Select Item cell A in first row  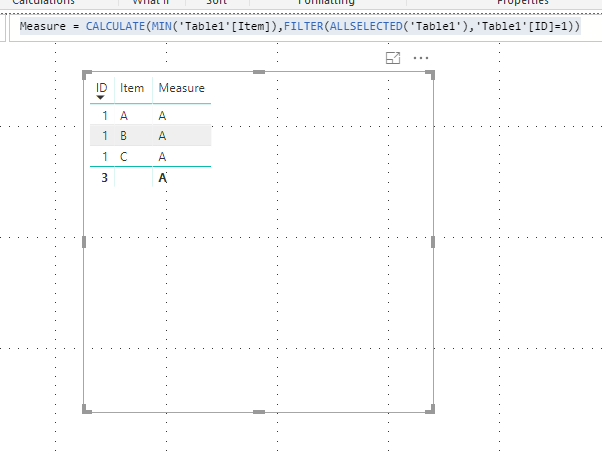point(124,116)
